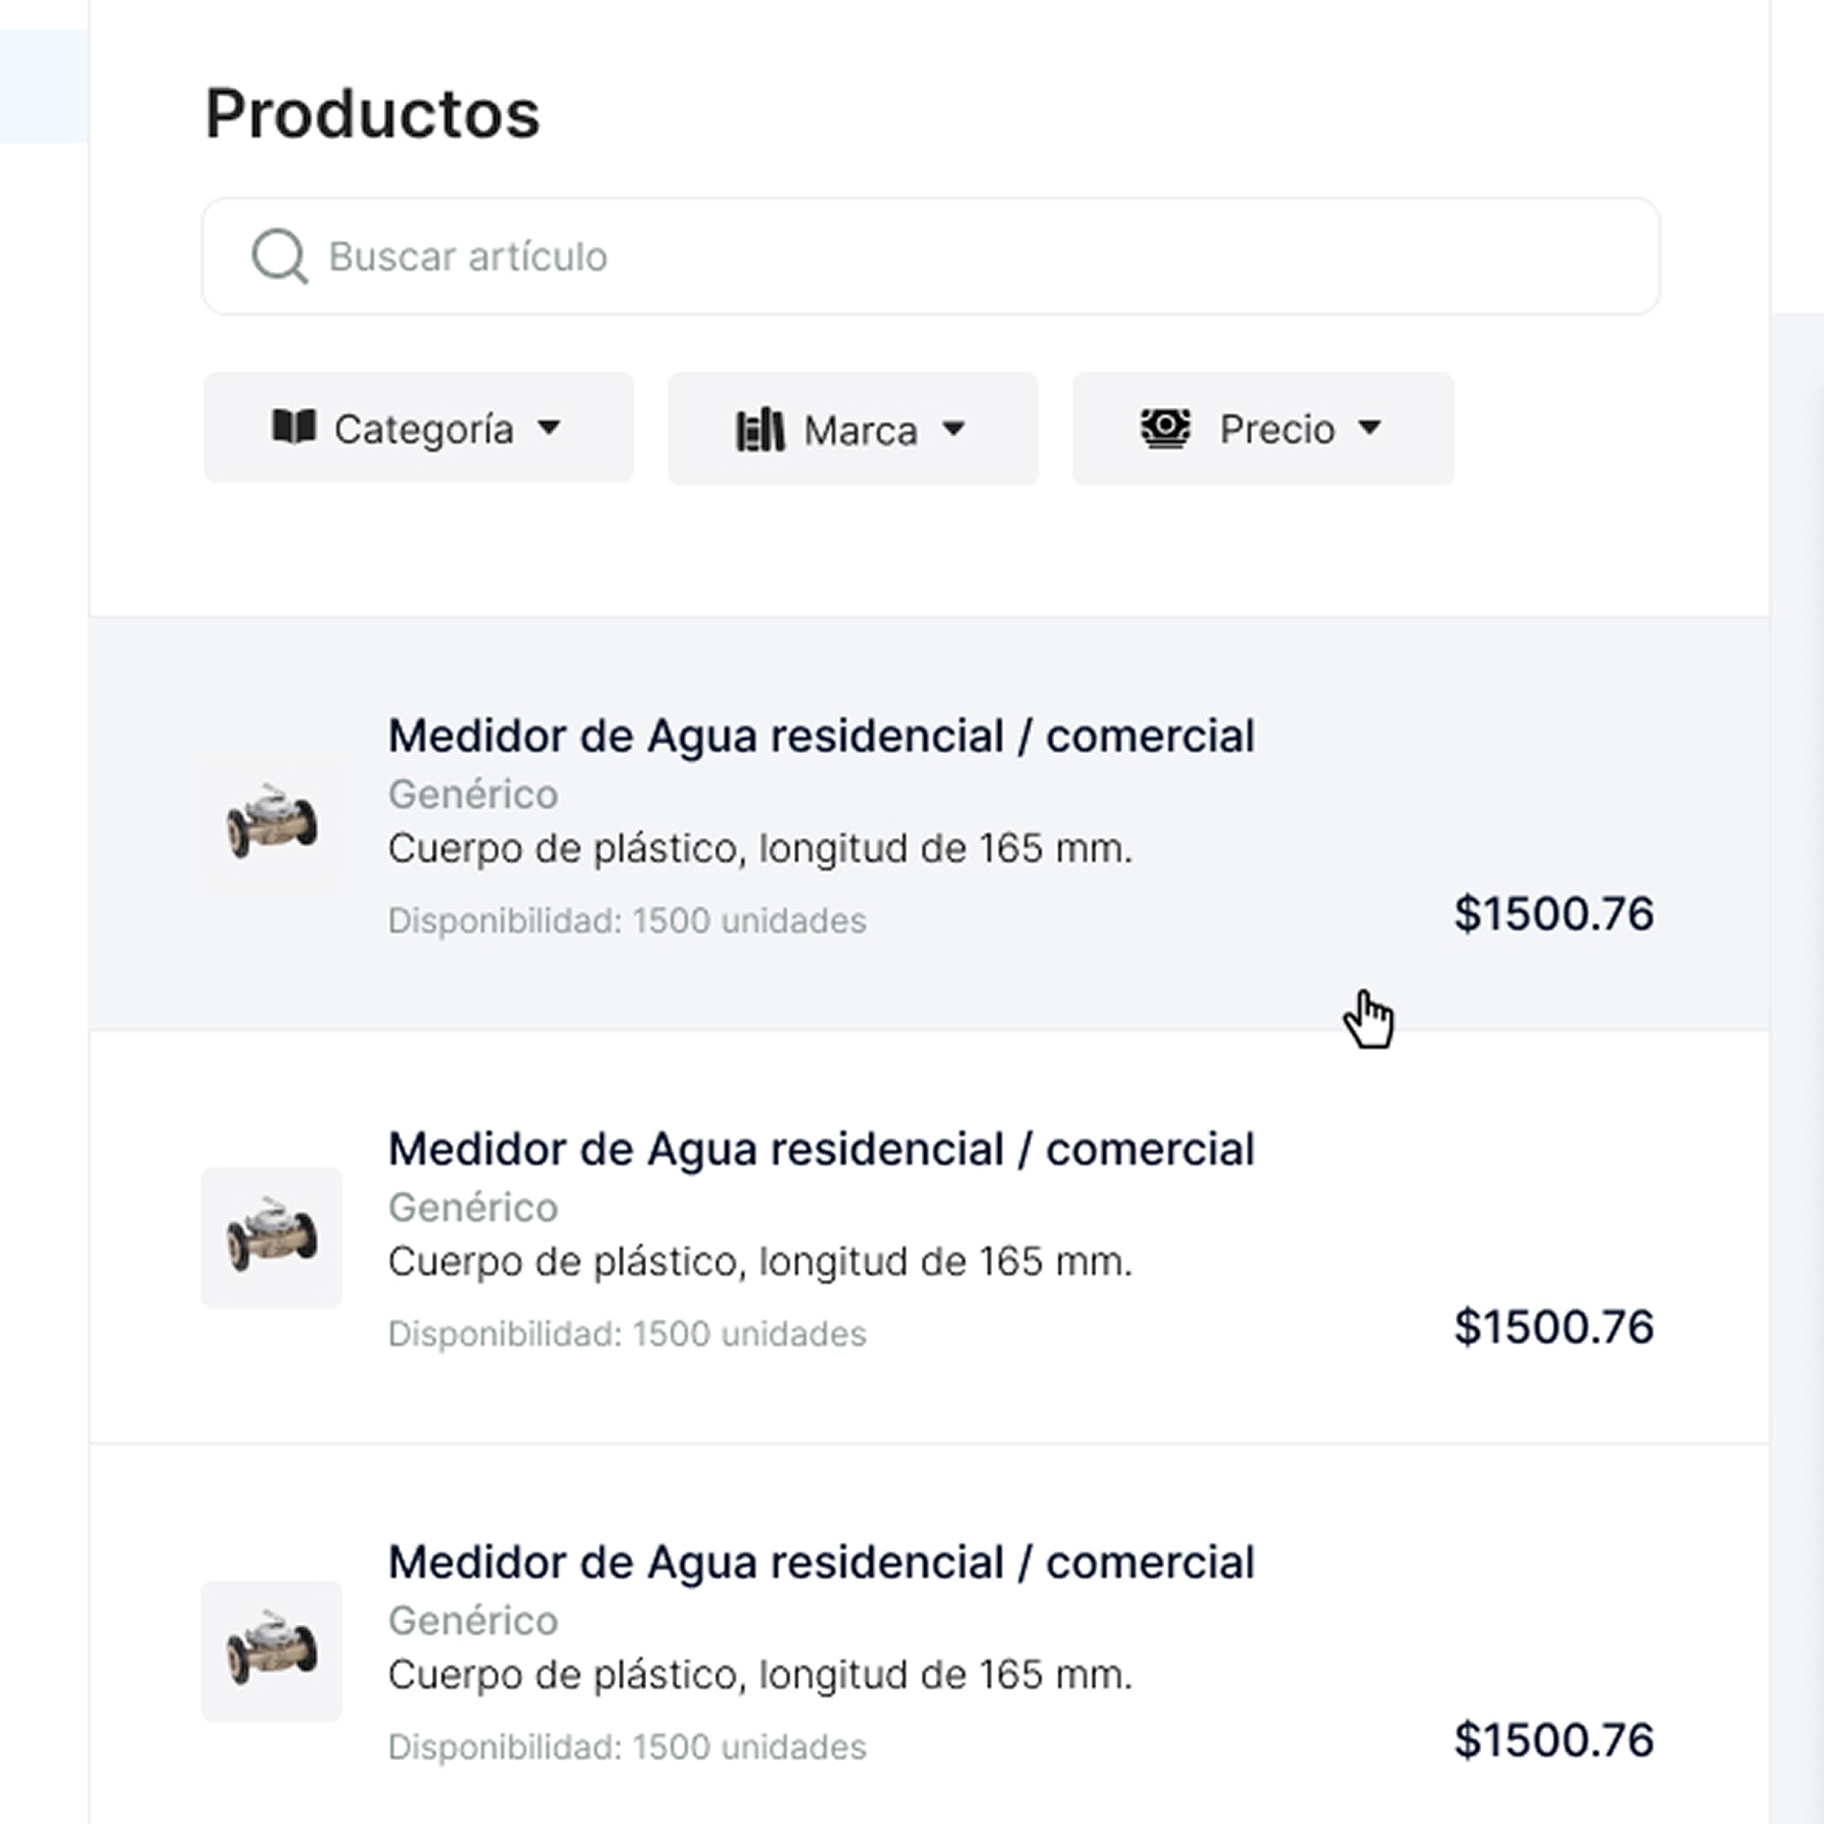Open third Medidor de Agua product title

coord(821,1563)
